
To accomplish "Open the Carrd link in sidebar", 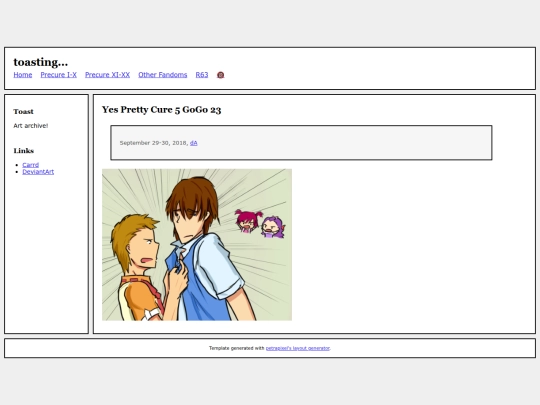I will tap(31, 165).
